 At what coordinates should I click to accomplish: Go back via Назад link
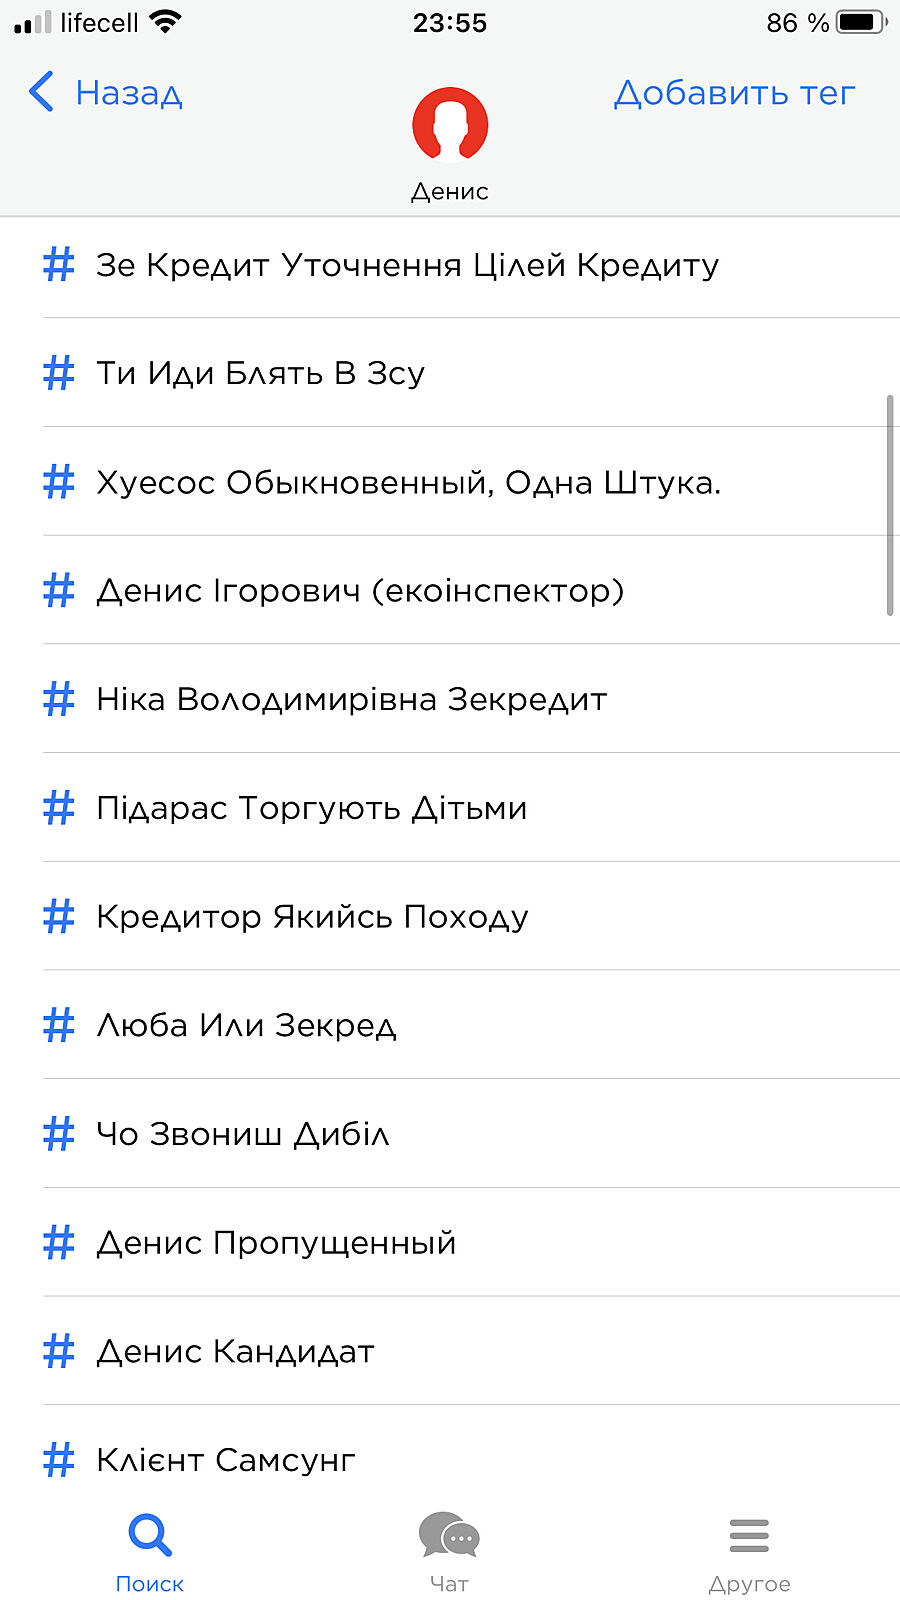pyautogui.click(x=129, y=93)
